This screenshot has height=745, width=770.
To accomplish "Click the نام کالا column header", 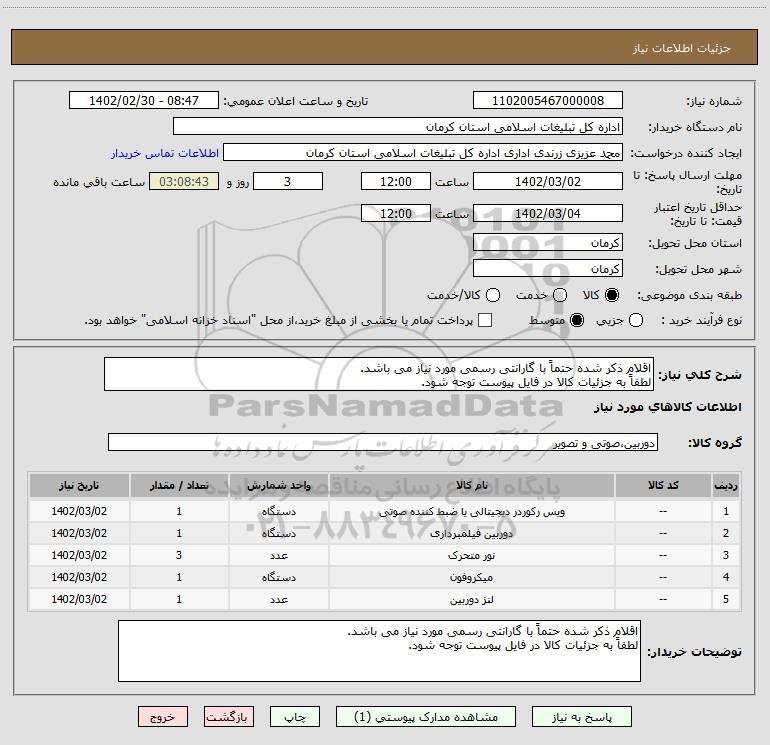I will pyautogui.click(x=471, y=485).
